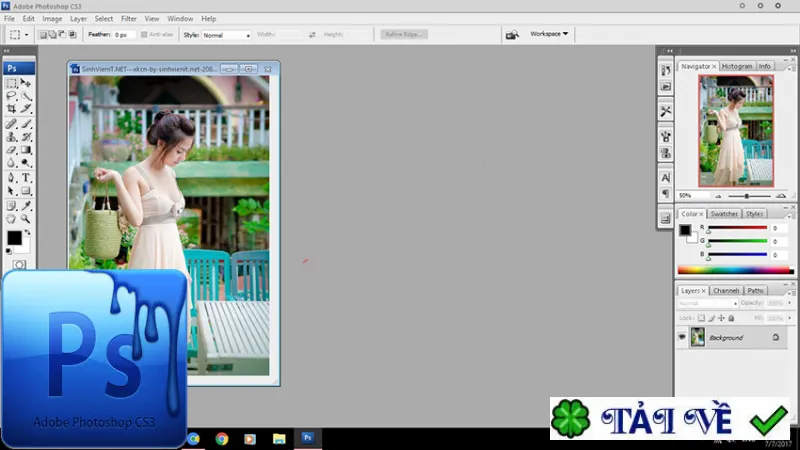
Task: Open the layer blend mode dropdown
Action: (x=708, y=303)
